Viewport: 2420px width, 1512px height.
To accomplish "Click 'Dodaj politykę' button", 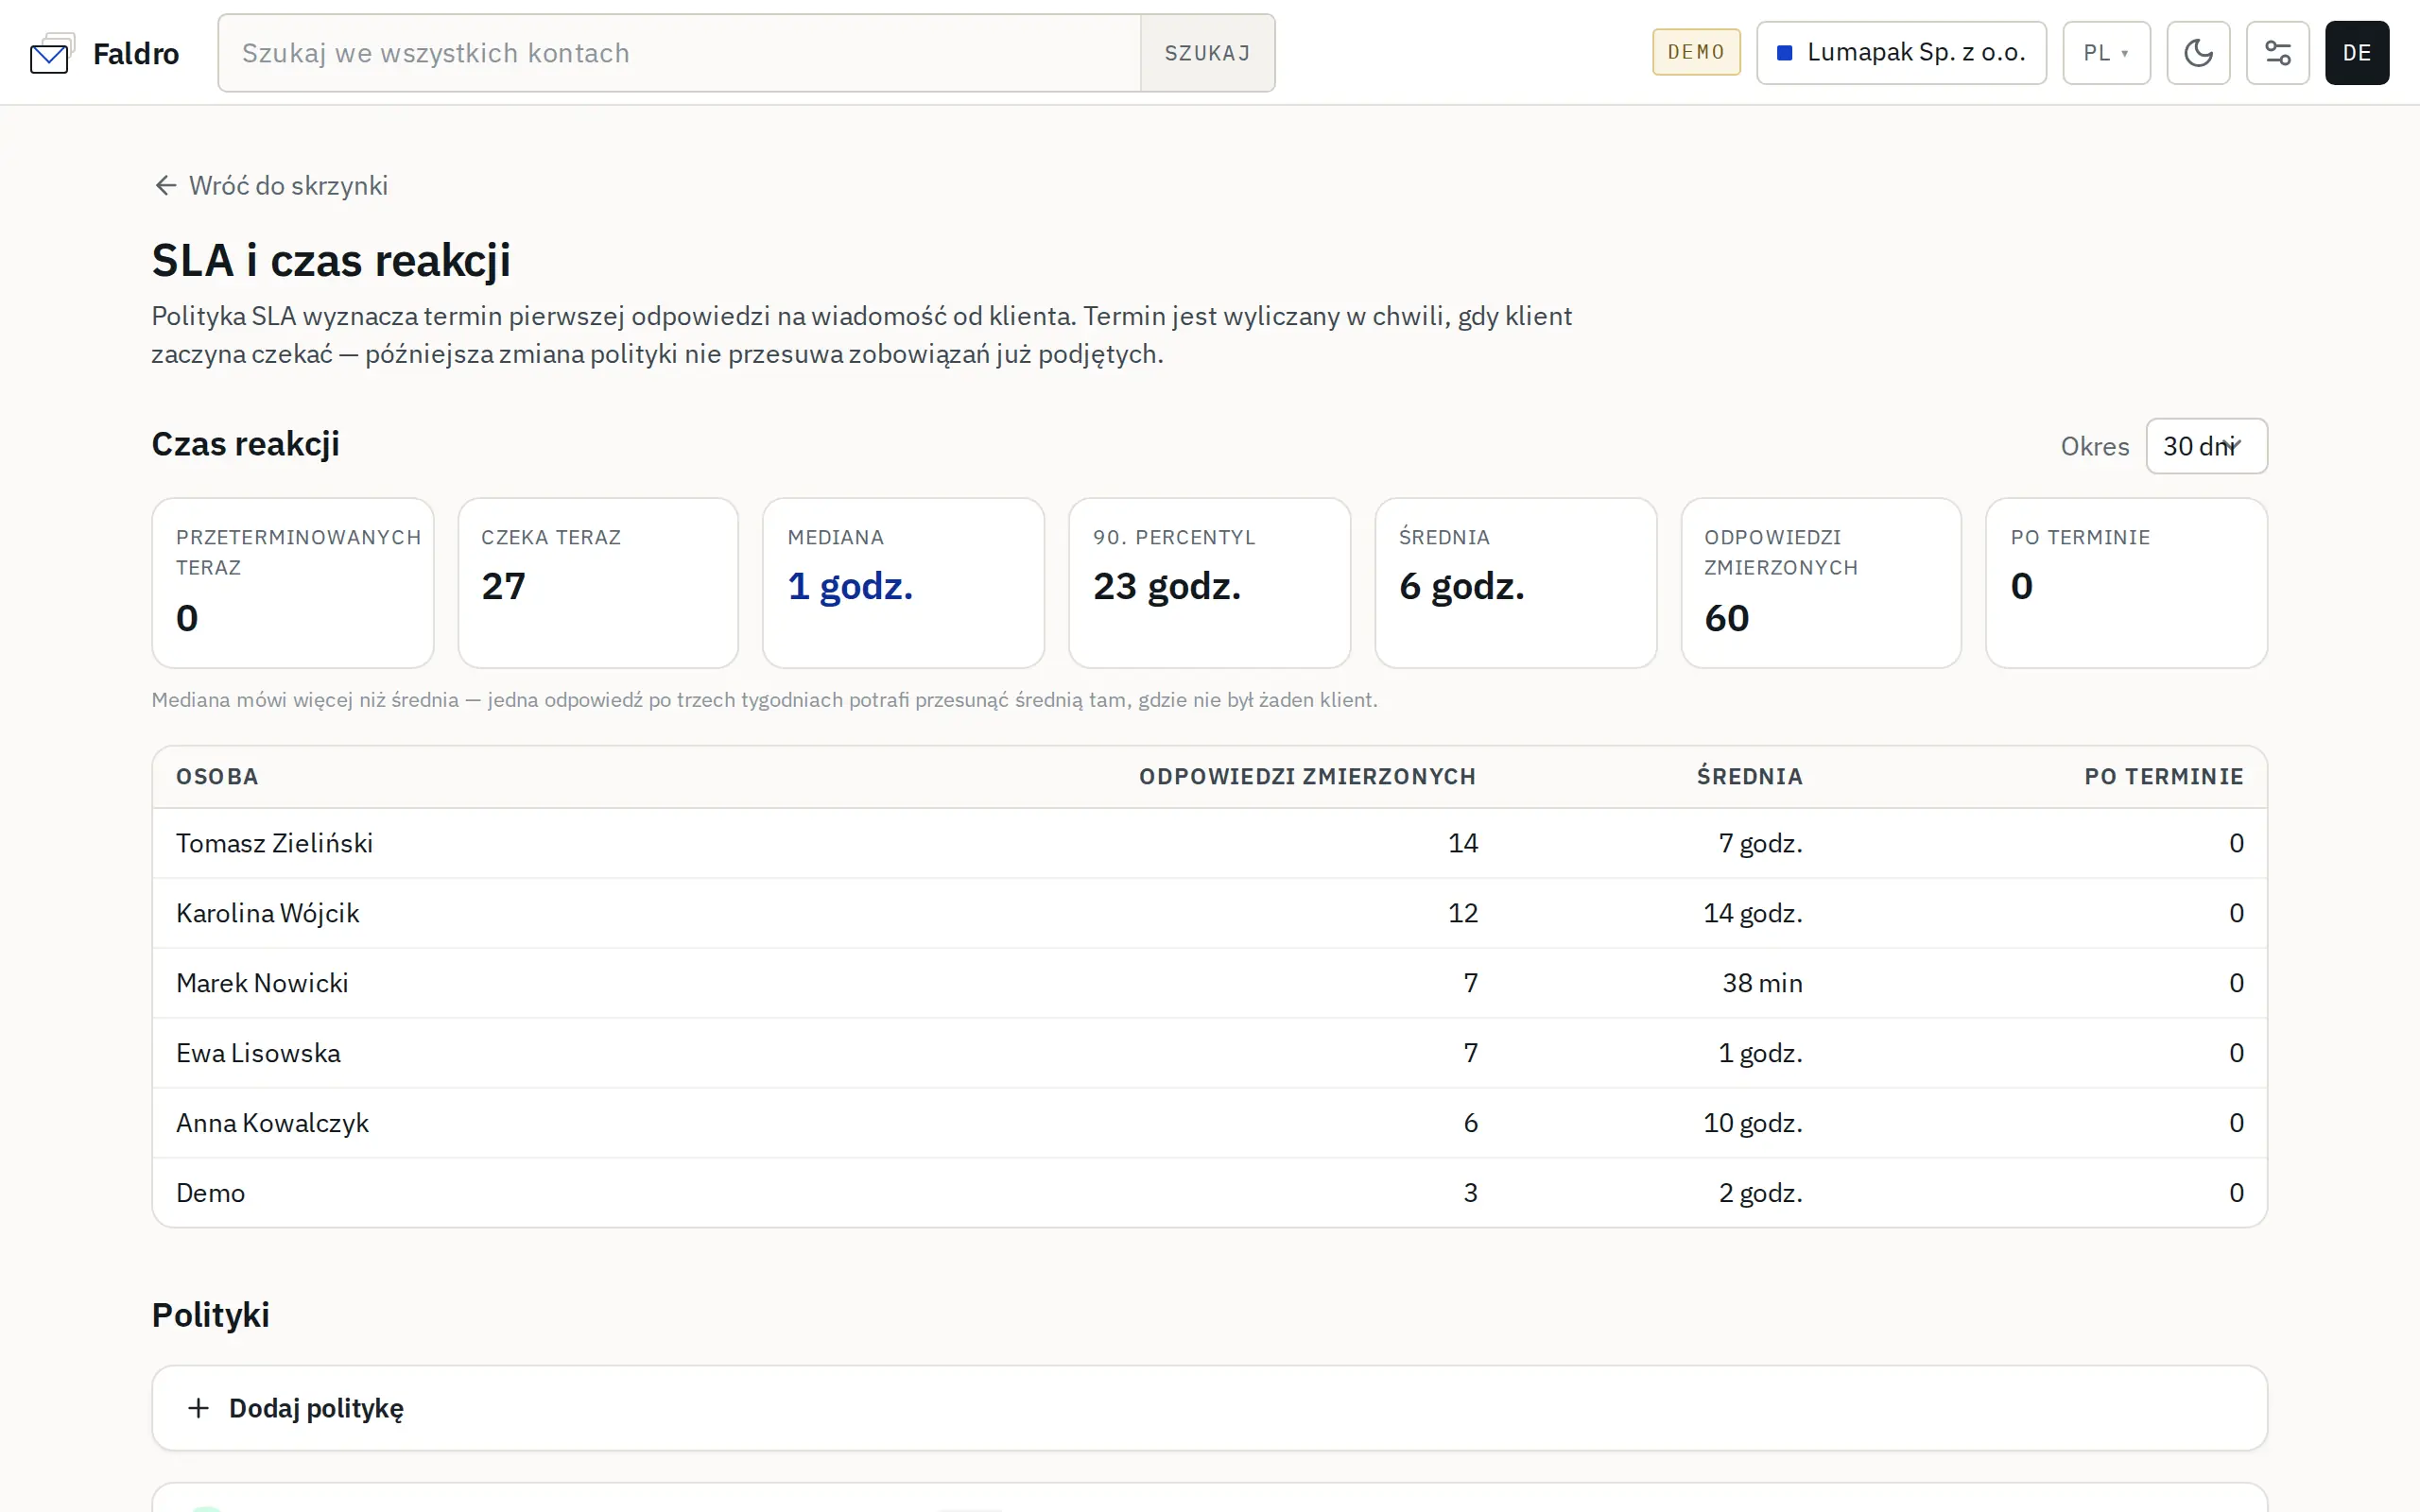I will coord(1209,1408).
